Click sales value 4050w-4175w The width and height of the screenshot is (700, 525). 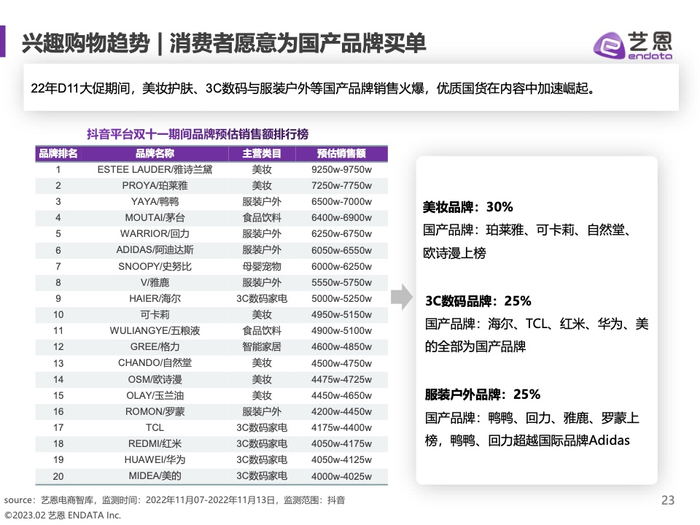point(342,444)
